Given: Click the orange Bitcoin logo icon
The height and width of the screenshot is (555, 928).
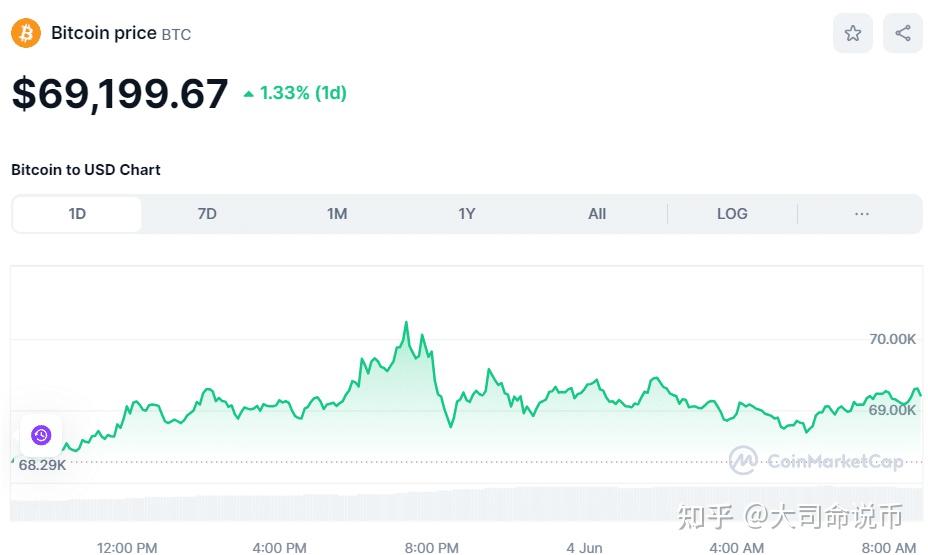Looking at the screenshot, I should pyautogui.click(x=26, y=33).
